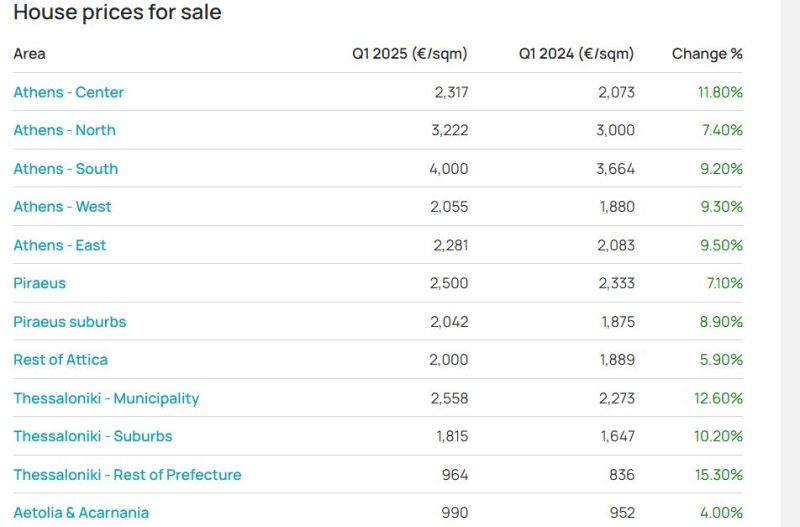Image resolution: width=800 pixels, height=527 pixels.
Task: Click the Q1 2024 (€/sqm) column header
Action: tap(576, 54)
